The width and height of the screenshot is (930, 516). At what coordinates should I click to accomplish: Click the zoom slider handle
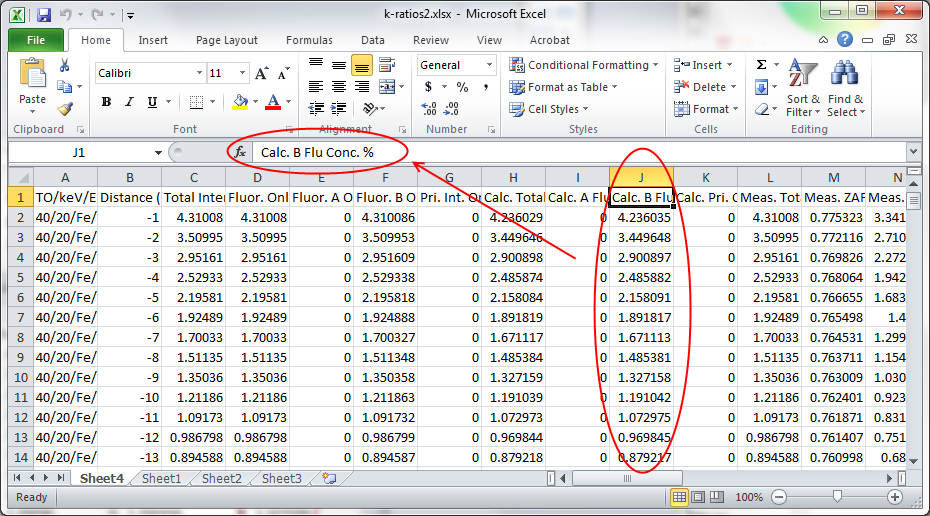click(x=836, y=497)
